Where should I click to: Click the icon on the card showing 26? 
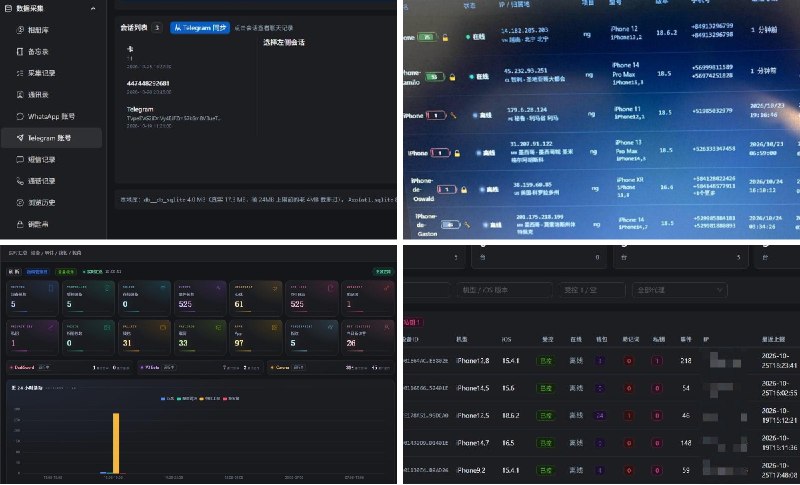[386, 327]
